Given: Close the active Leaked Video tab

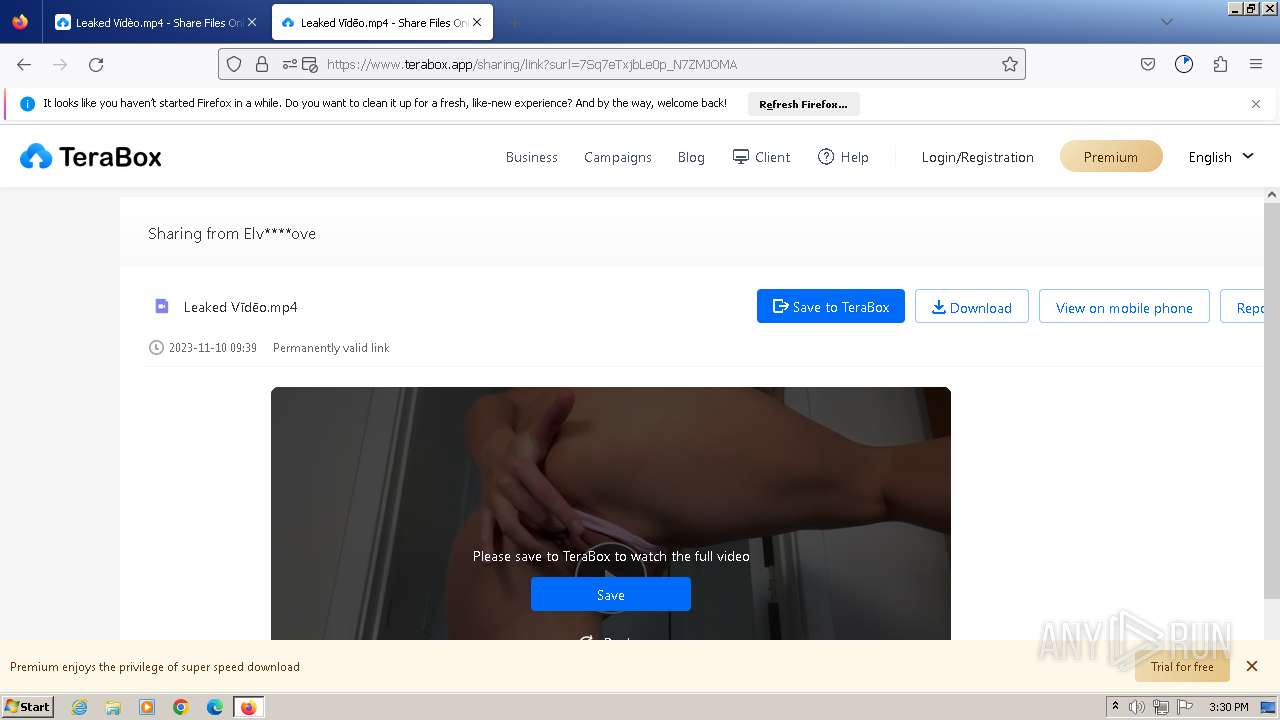Looking at the screenshot, I should coord(479,22).
